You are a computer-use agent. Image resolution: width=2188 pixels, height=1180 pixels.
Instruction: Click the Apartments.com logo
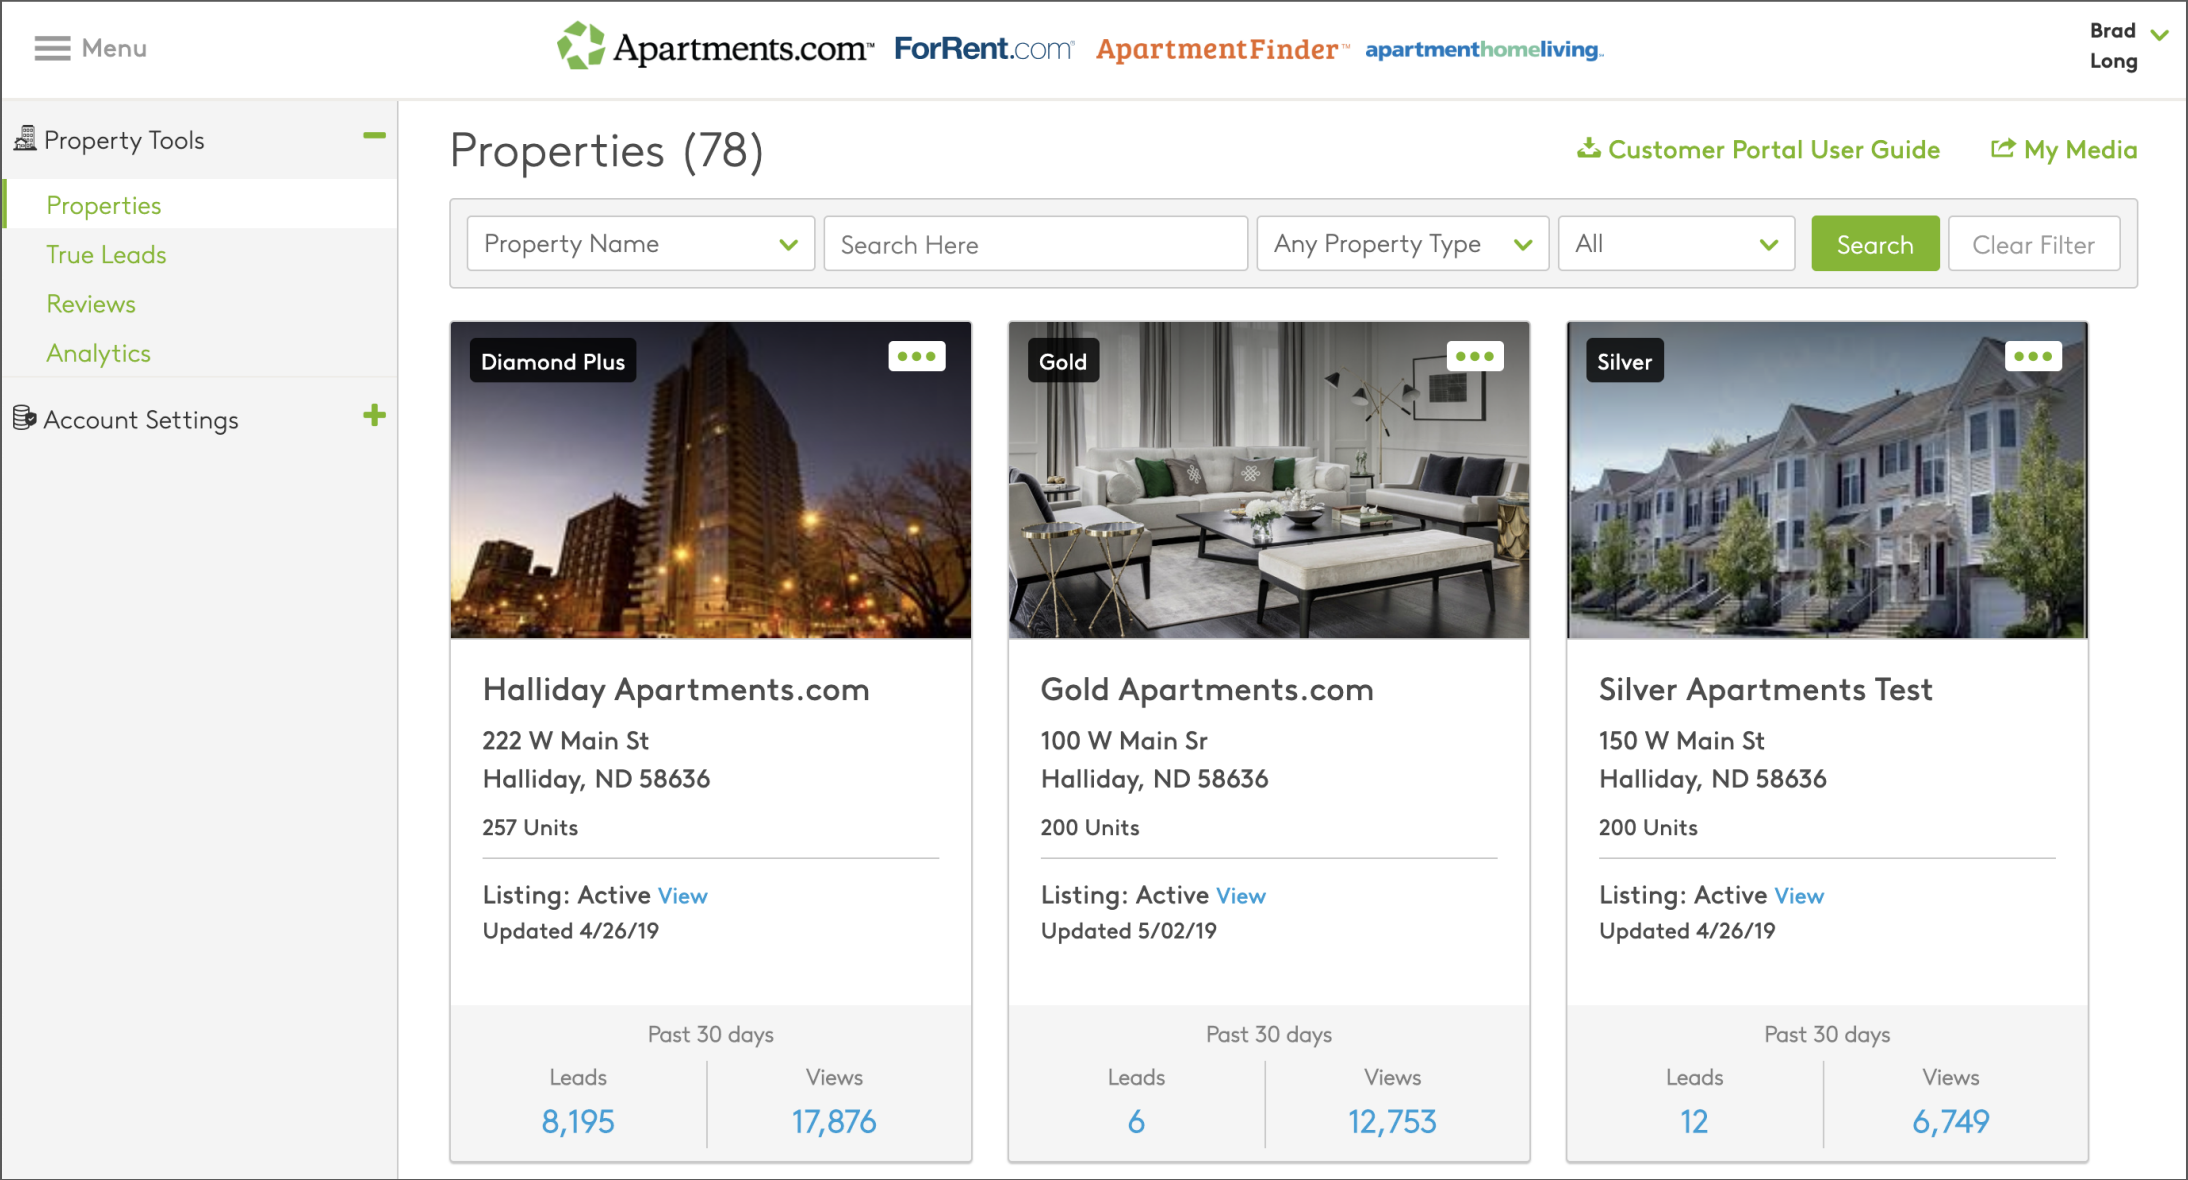[x=713, y=47]
